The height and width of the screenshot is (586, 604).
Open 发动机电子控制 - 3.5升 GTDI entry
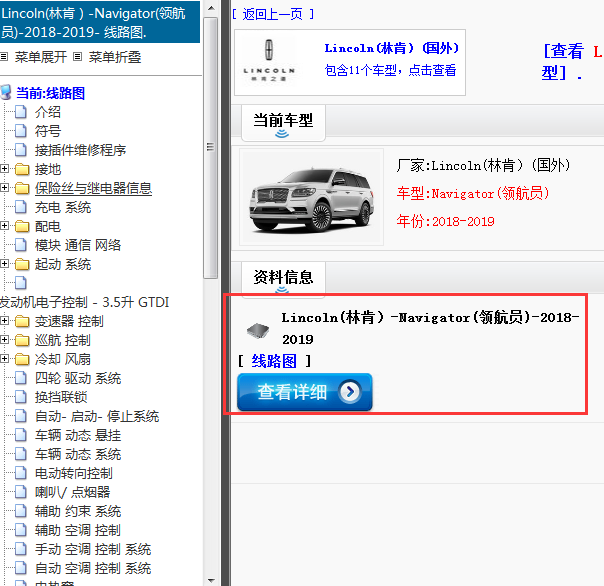(85, 302)
